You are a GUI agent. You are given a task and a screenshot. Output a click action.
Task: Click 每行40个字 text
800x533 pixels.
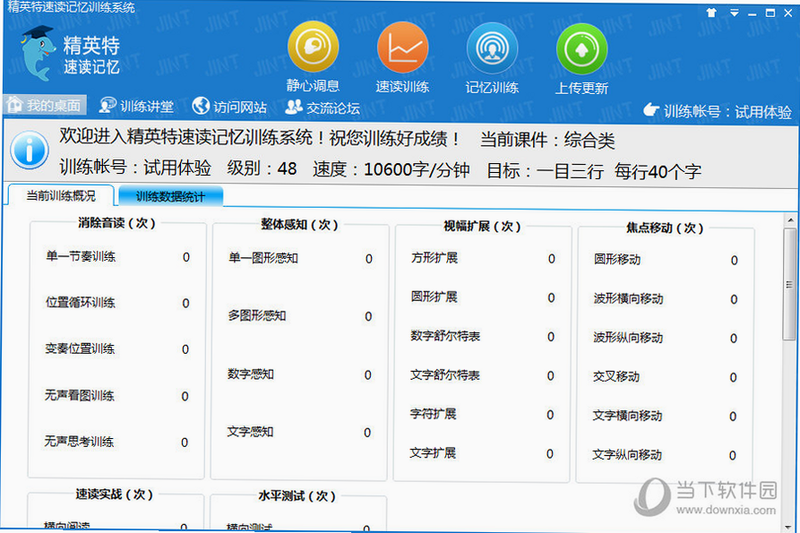point(658,172)
